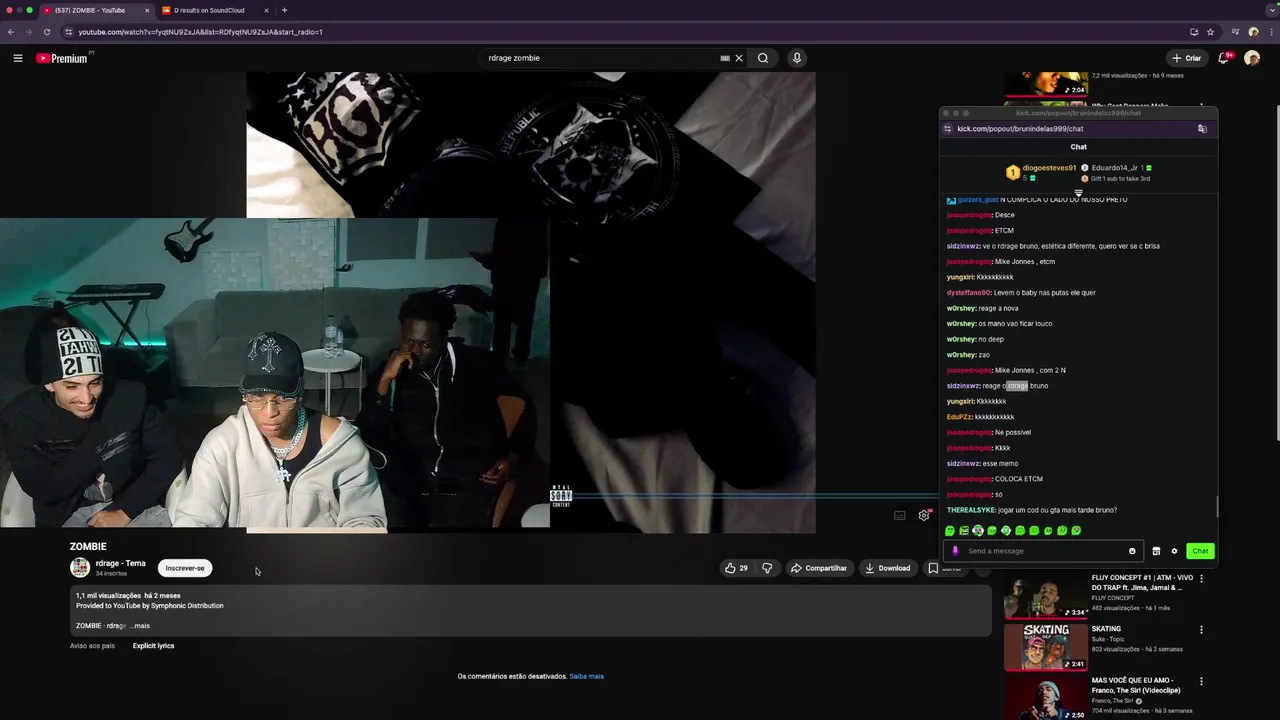Click EduPZz username in chat

959,417
